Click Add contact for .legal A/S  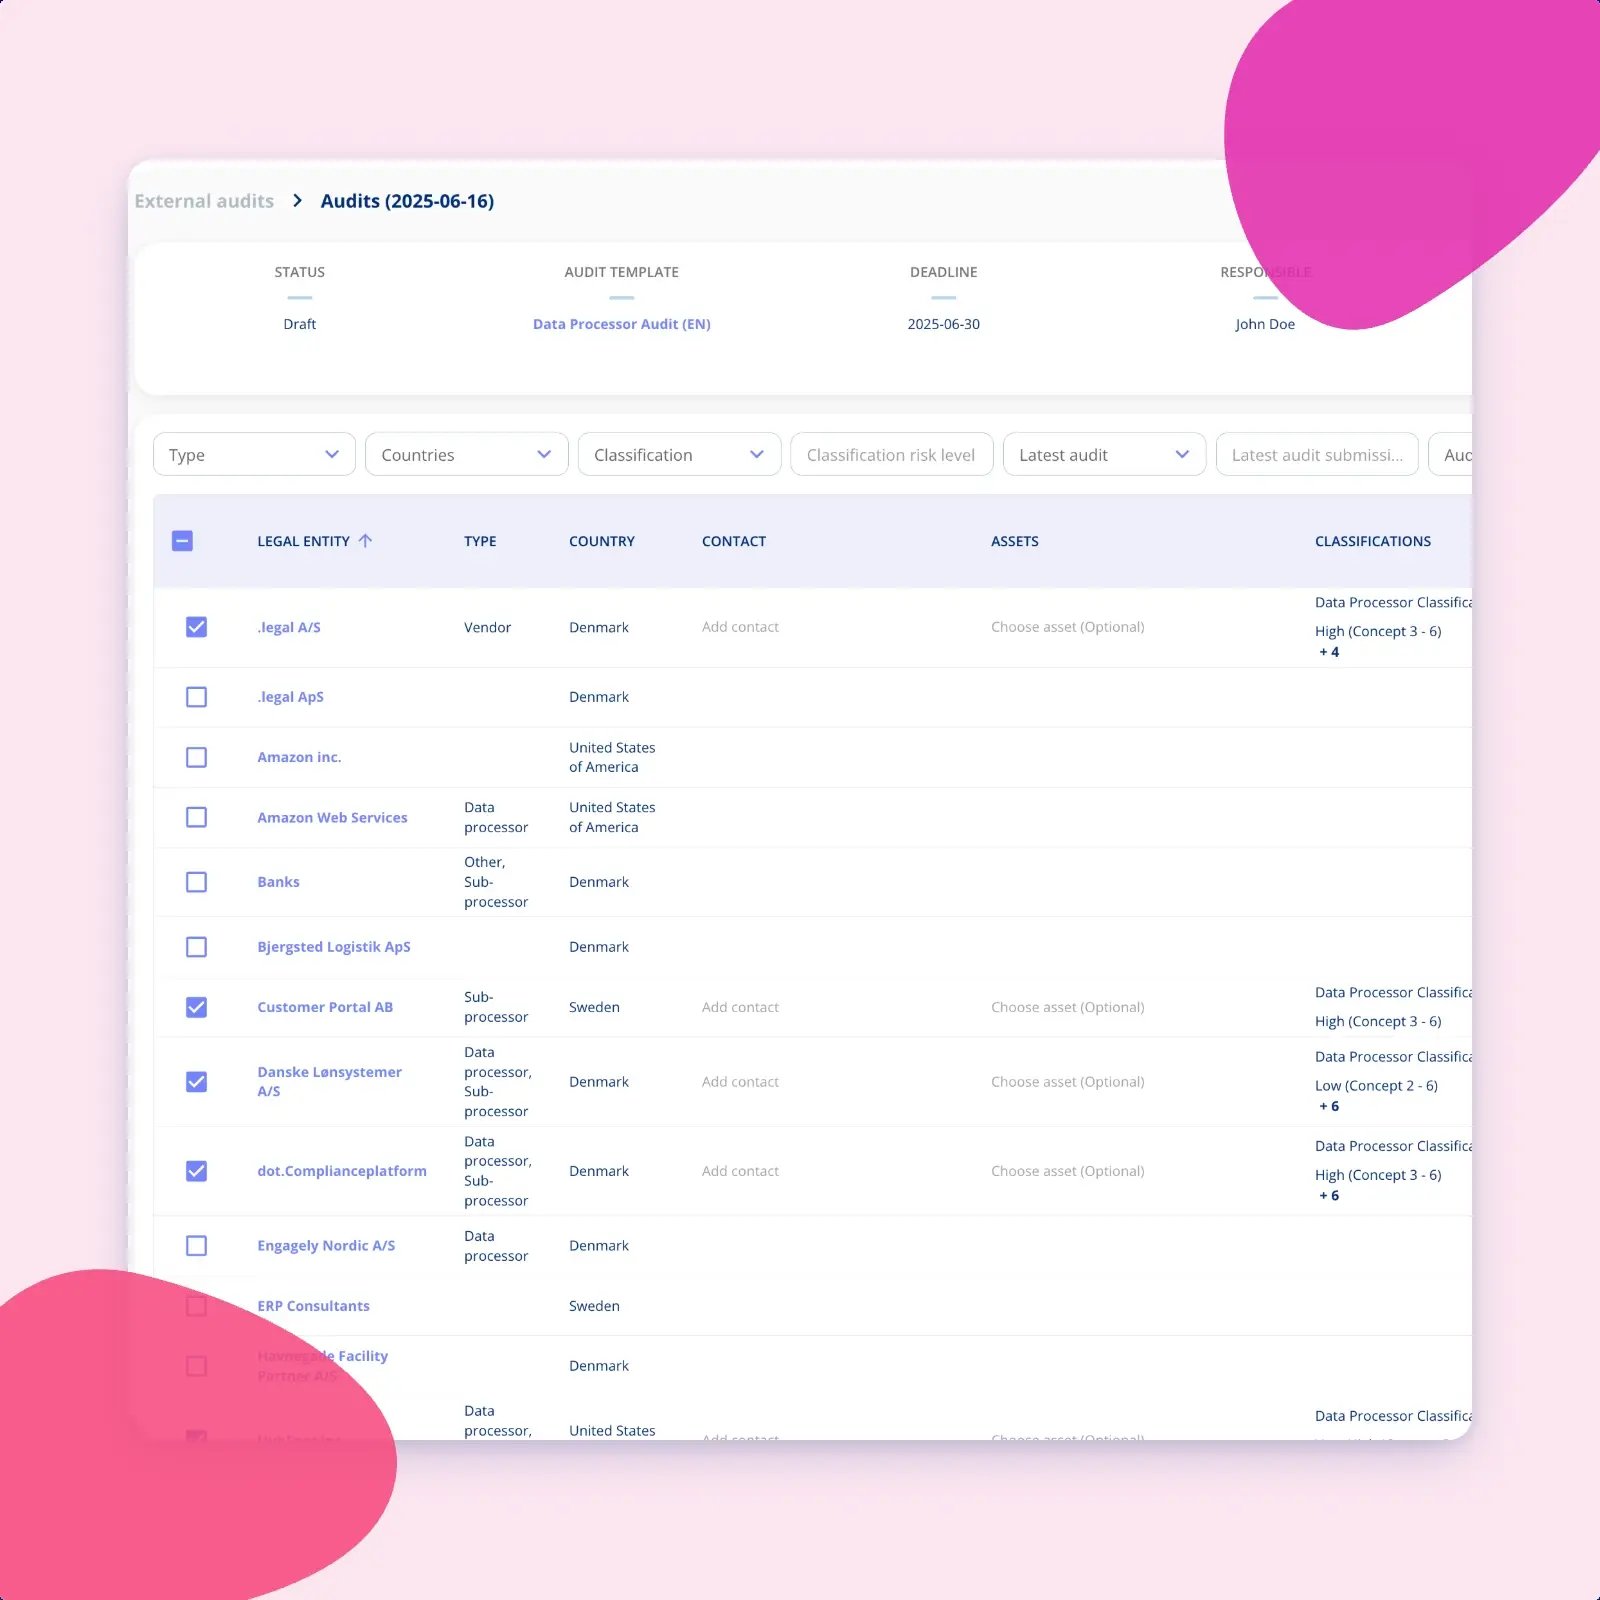point(740,627)
